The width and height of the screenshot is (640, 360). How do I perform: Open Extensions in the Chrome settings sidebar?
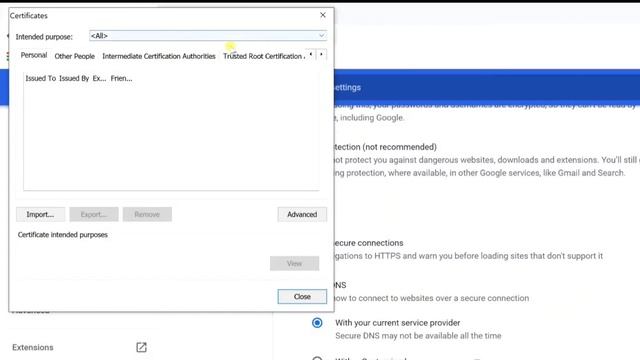point(33,347)
